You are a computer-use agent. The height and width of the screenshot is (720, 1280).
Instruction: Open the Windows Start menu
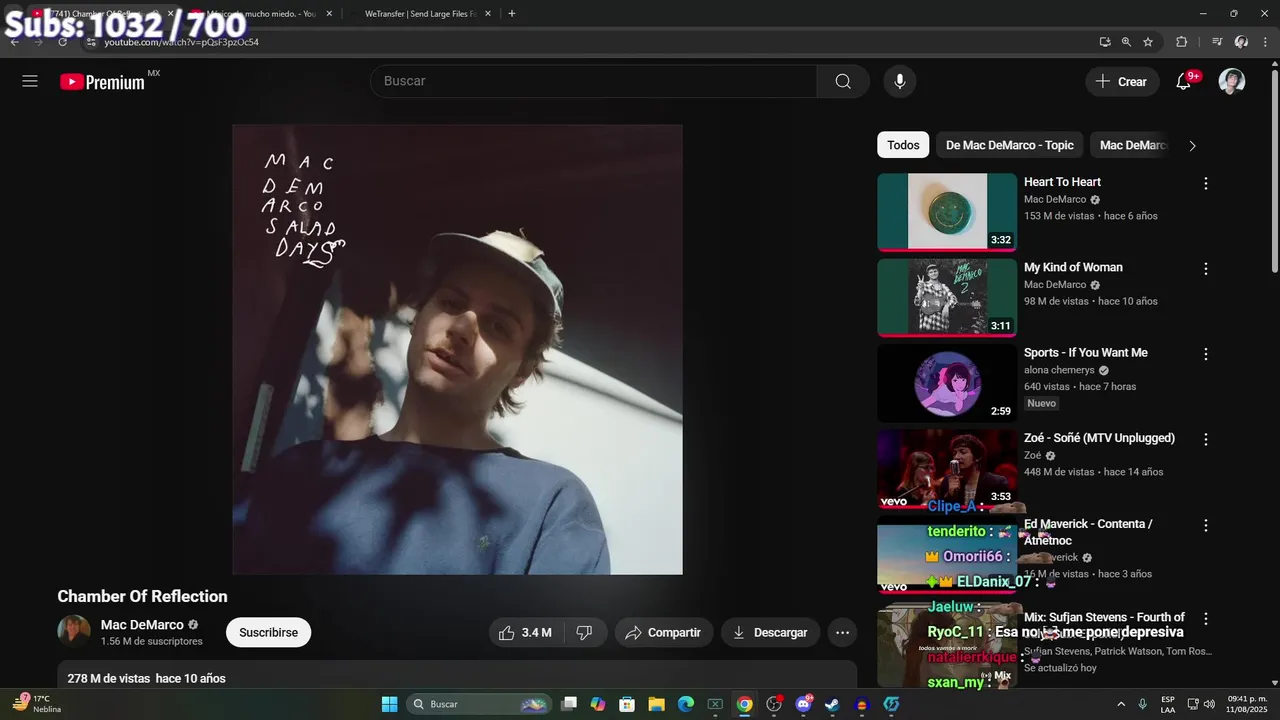coord(389,704)
